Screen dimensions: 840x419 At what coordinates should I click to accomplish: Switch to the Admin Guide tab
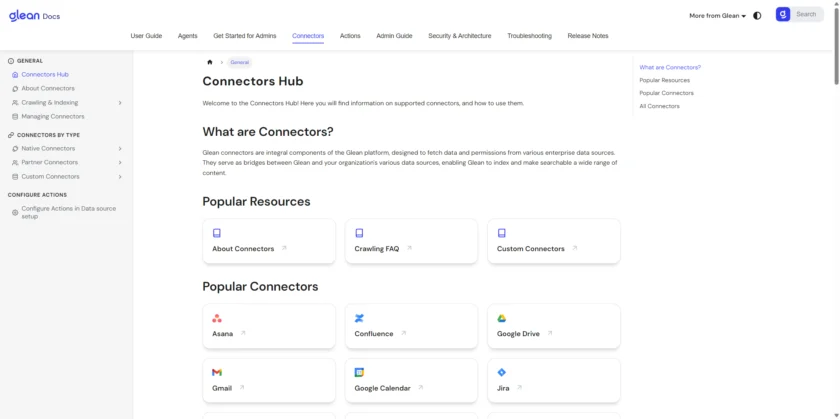(x=394, y=36)
